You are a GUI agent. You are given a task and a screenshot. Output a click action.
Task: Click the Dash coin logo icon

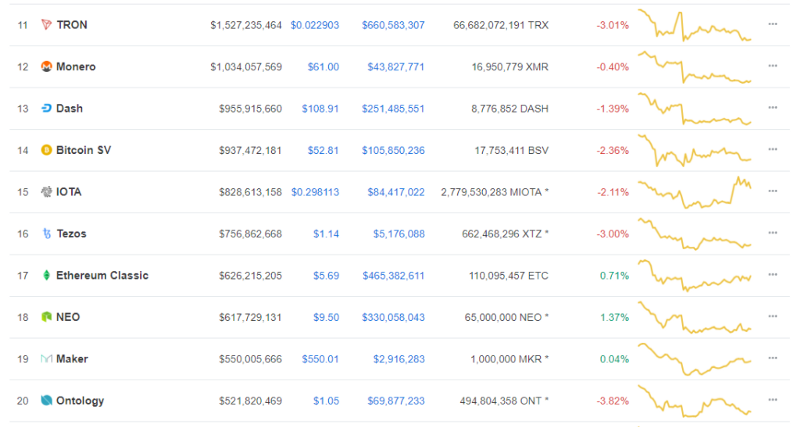[x=46, y=108]
